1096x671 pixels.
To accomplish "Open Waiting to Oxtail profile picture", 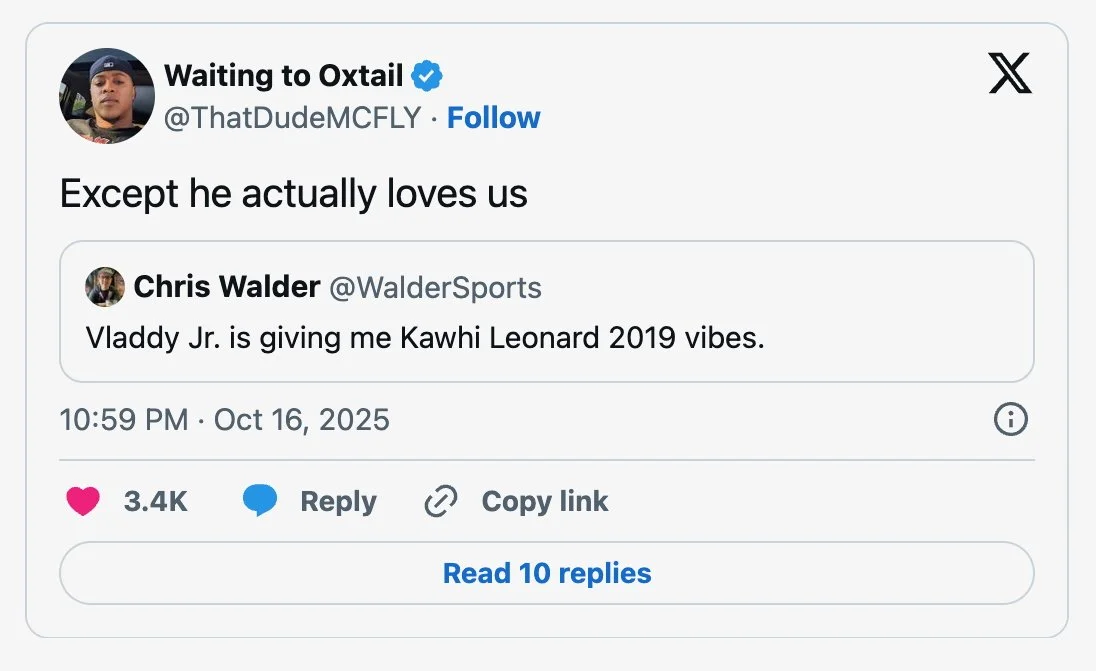I will (107, 96).
